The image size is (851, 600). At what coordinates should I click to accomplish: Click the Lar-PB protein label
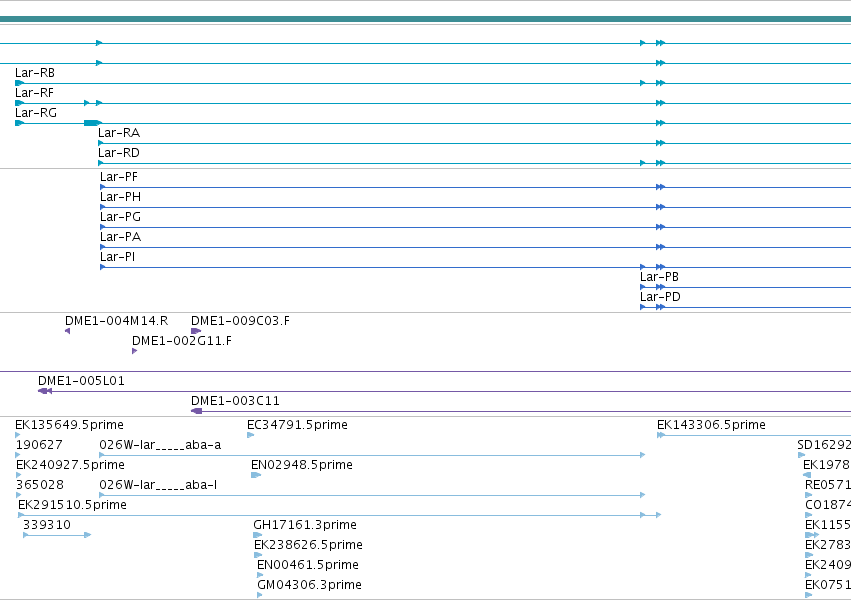coord(659,277)
